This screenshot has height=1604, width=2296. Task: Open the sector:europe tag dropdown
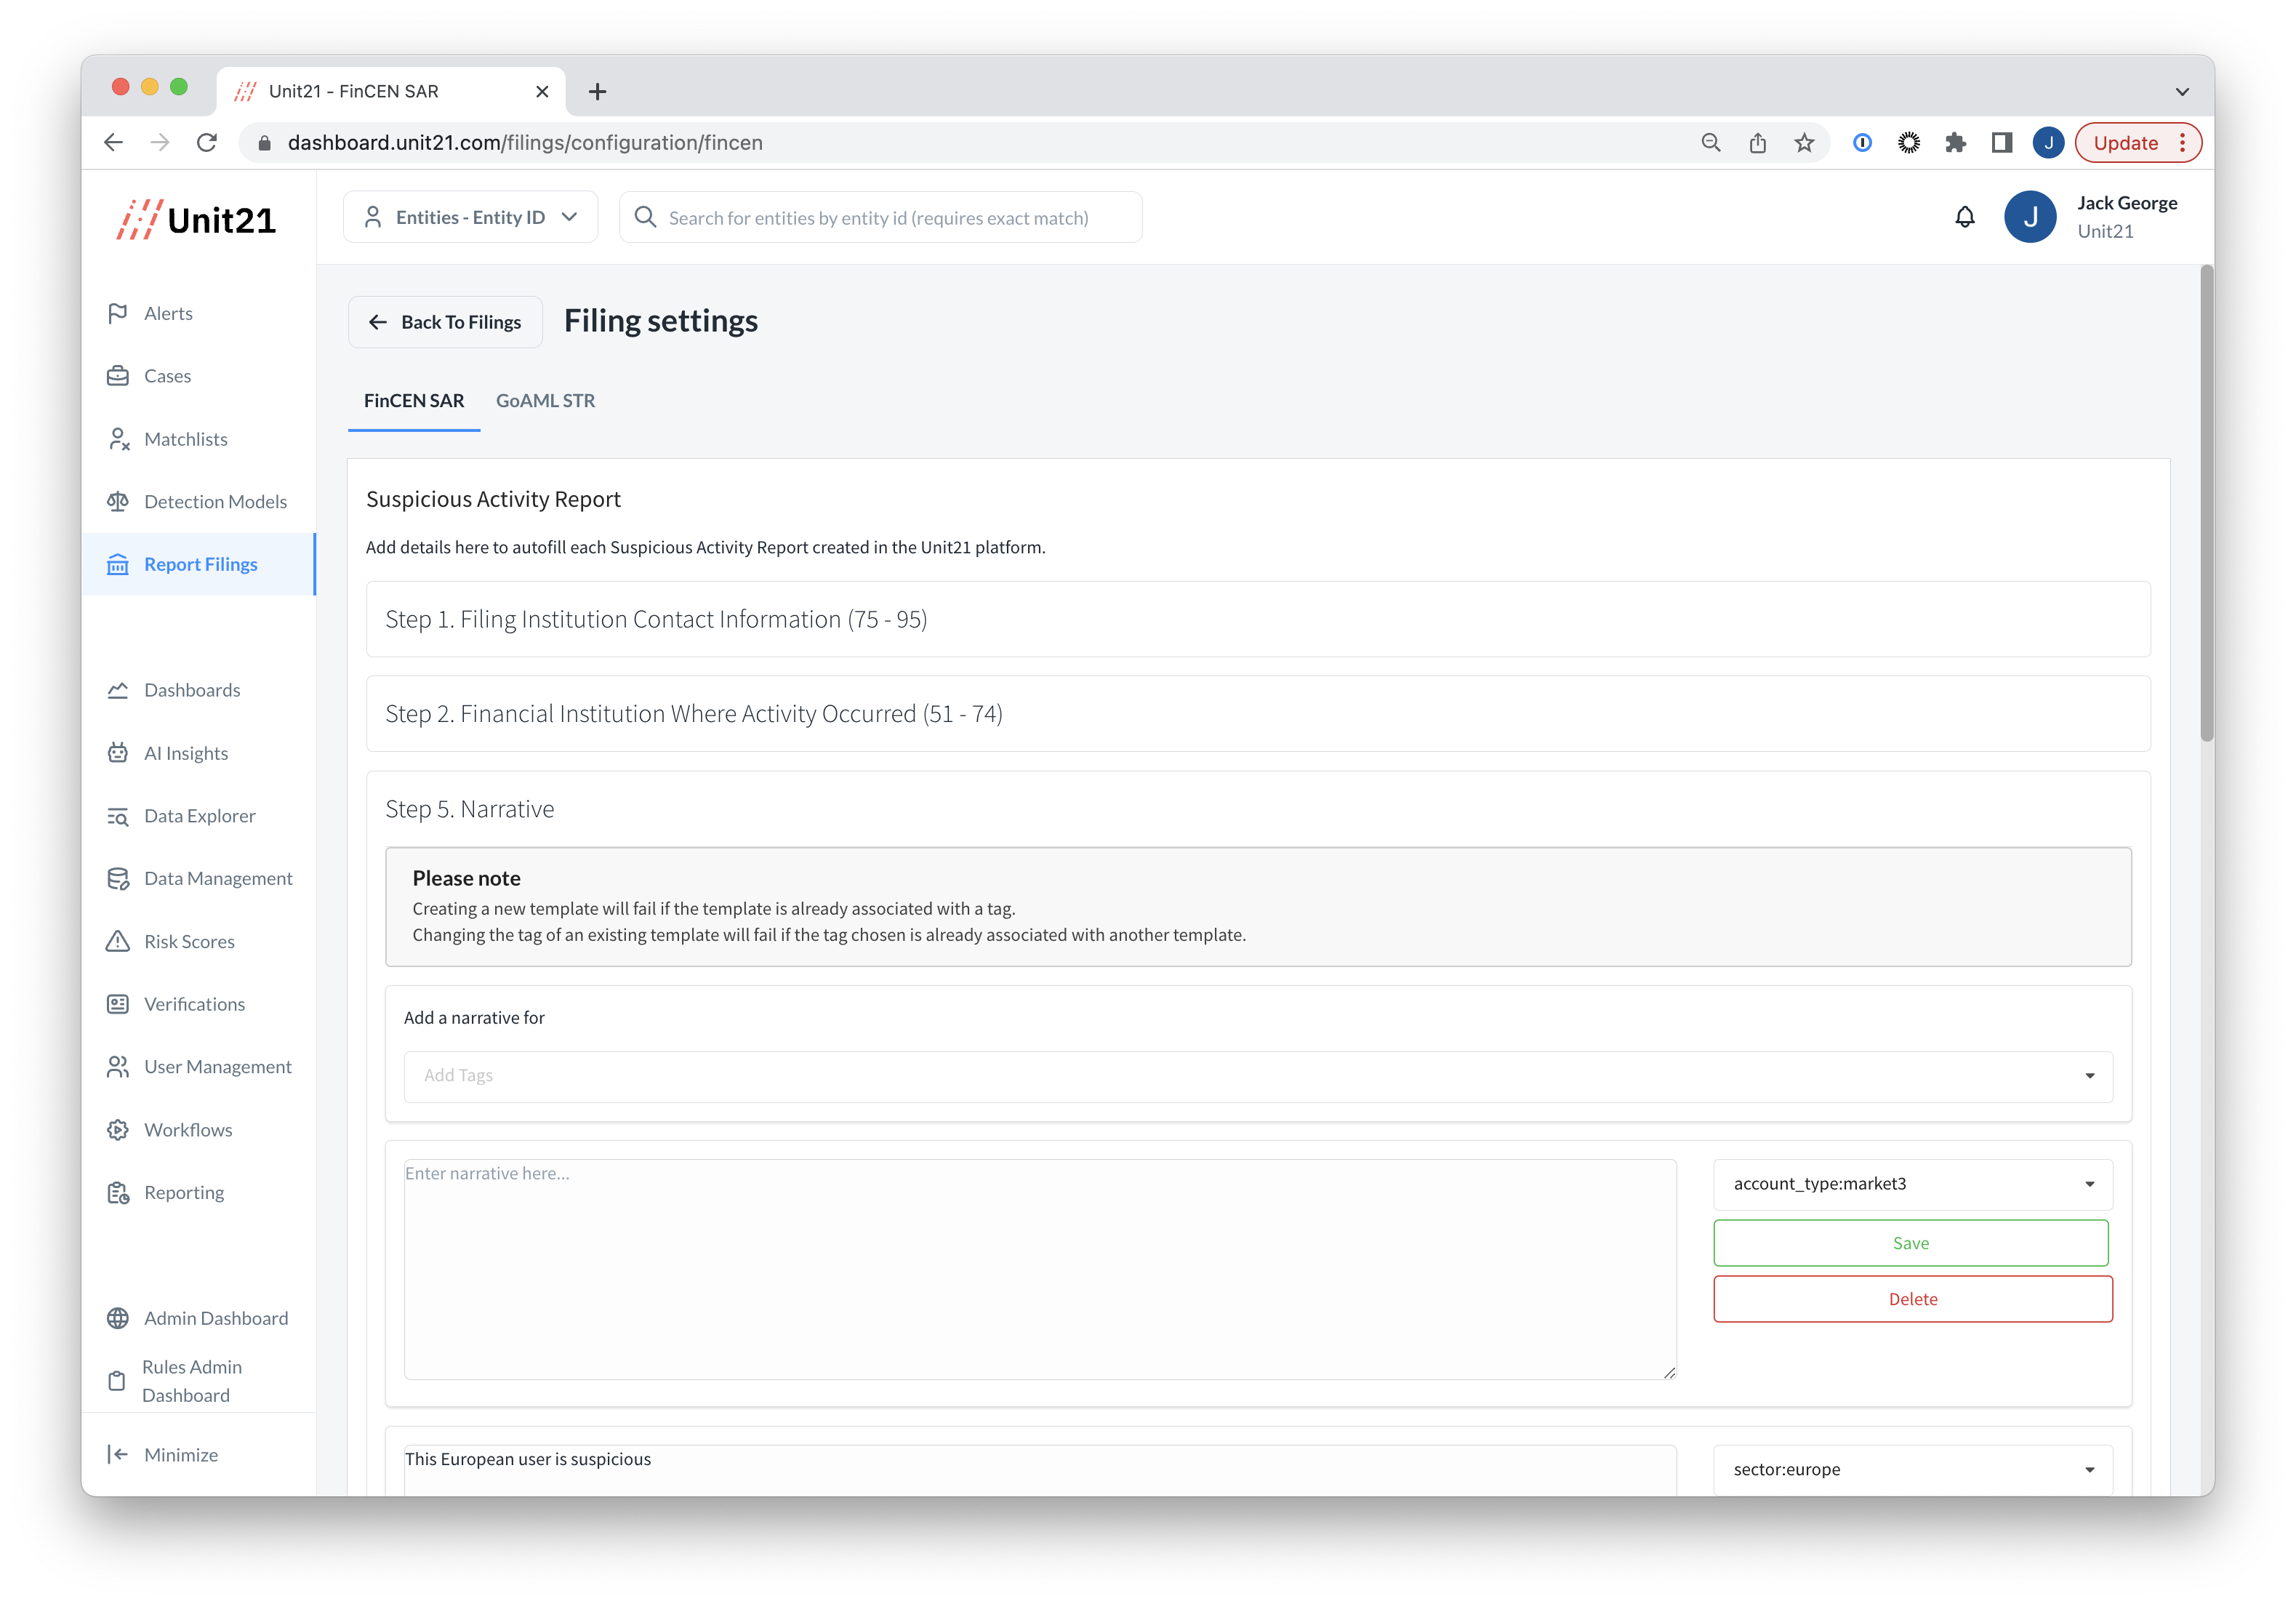tap(1911, 1469)
